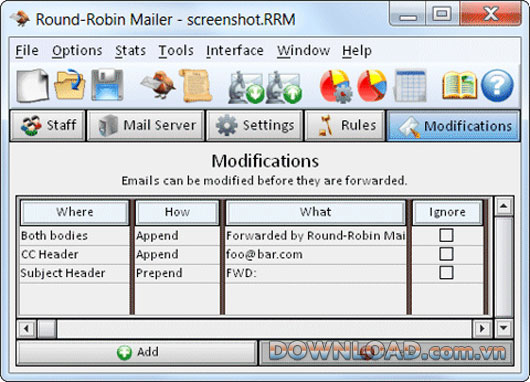Open the Help menu
530x382 pixels.
coord(357,51)
